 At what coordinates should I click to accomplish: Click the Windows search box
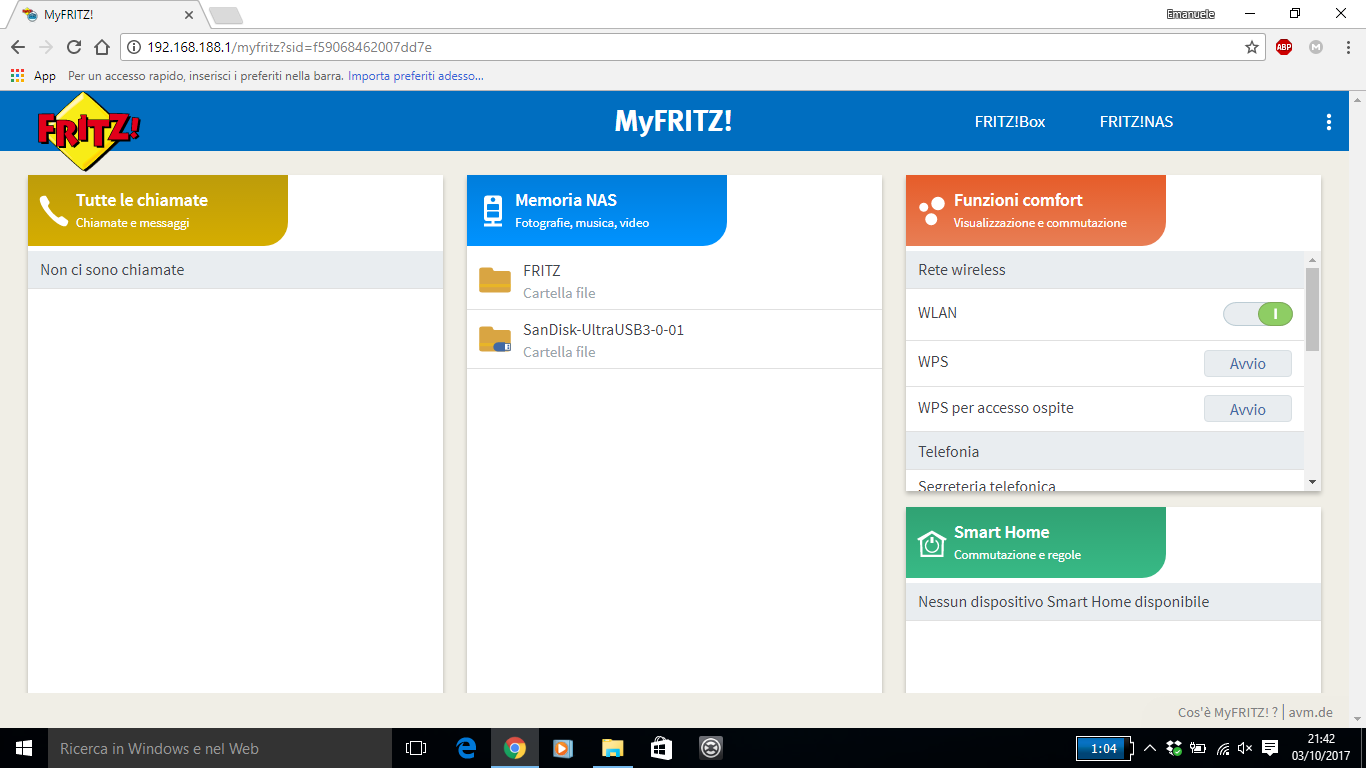[220, 748]
